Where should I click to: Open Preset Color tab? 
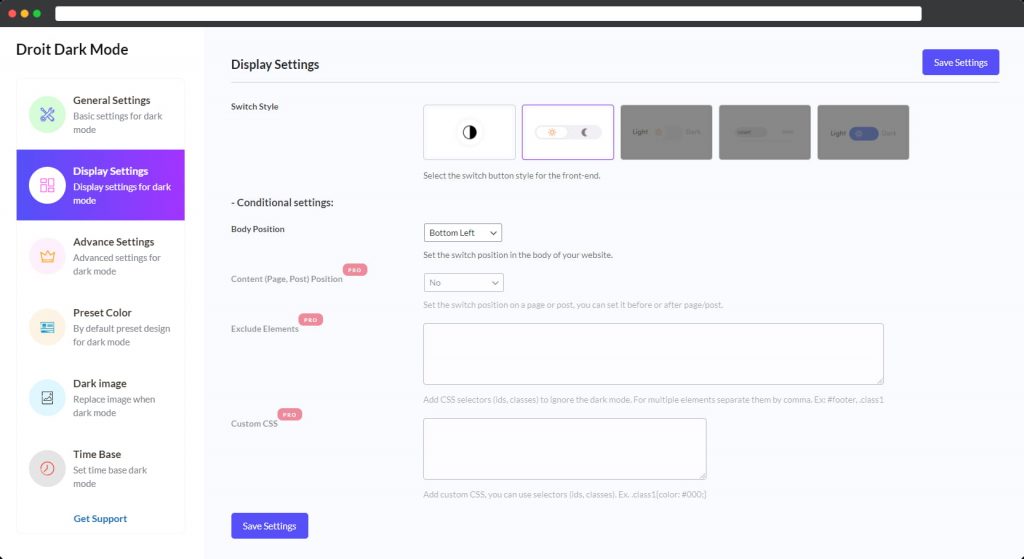pos(101,327)
